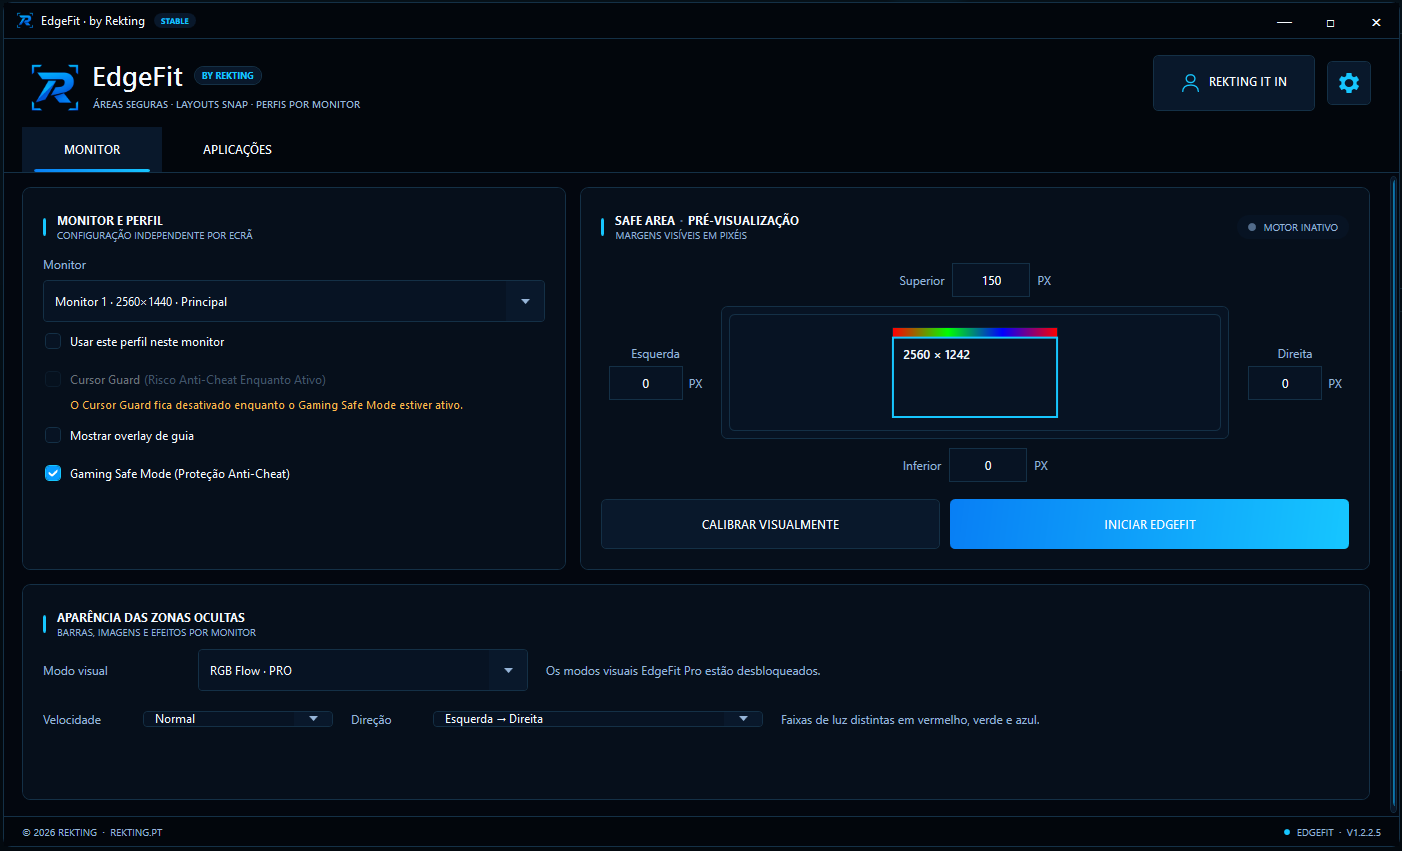The width and height of the screenshot is (1402, 851).
Task: Open the Monitor selection dropdown
Action: 294,301
